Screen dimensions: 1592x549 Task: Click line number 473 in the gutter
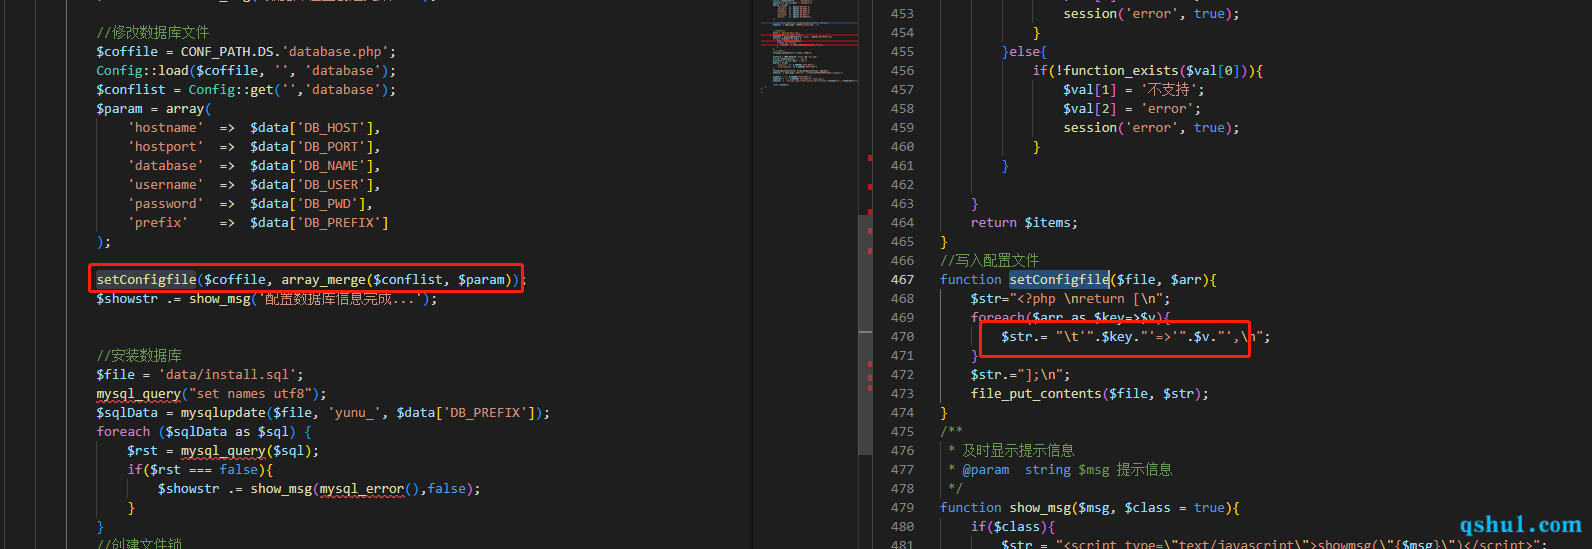[902, 394]
